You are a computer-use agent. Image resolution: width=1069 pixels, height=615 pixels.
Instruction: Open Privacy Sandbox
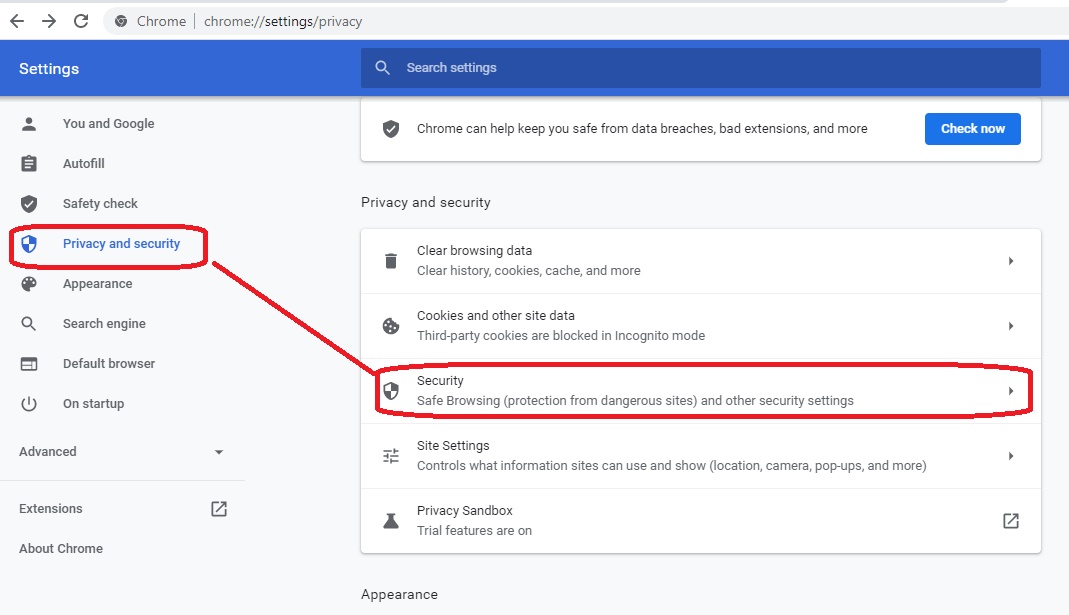point(701,521)
